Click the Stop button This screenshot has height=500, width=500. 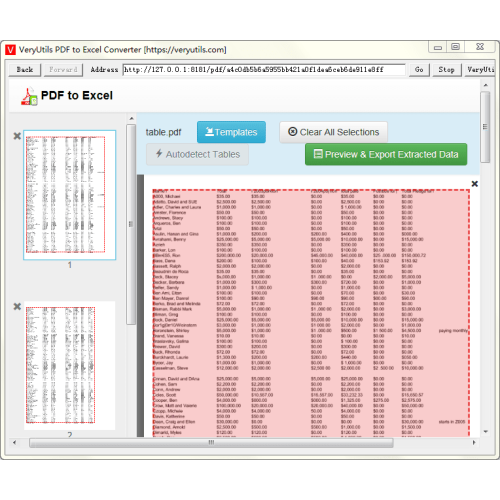[447, 70]
